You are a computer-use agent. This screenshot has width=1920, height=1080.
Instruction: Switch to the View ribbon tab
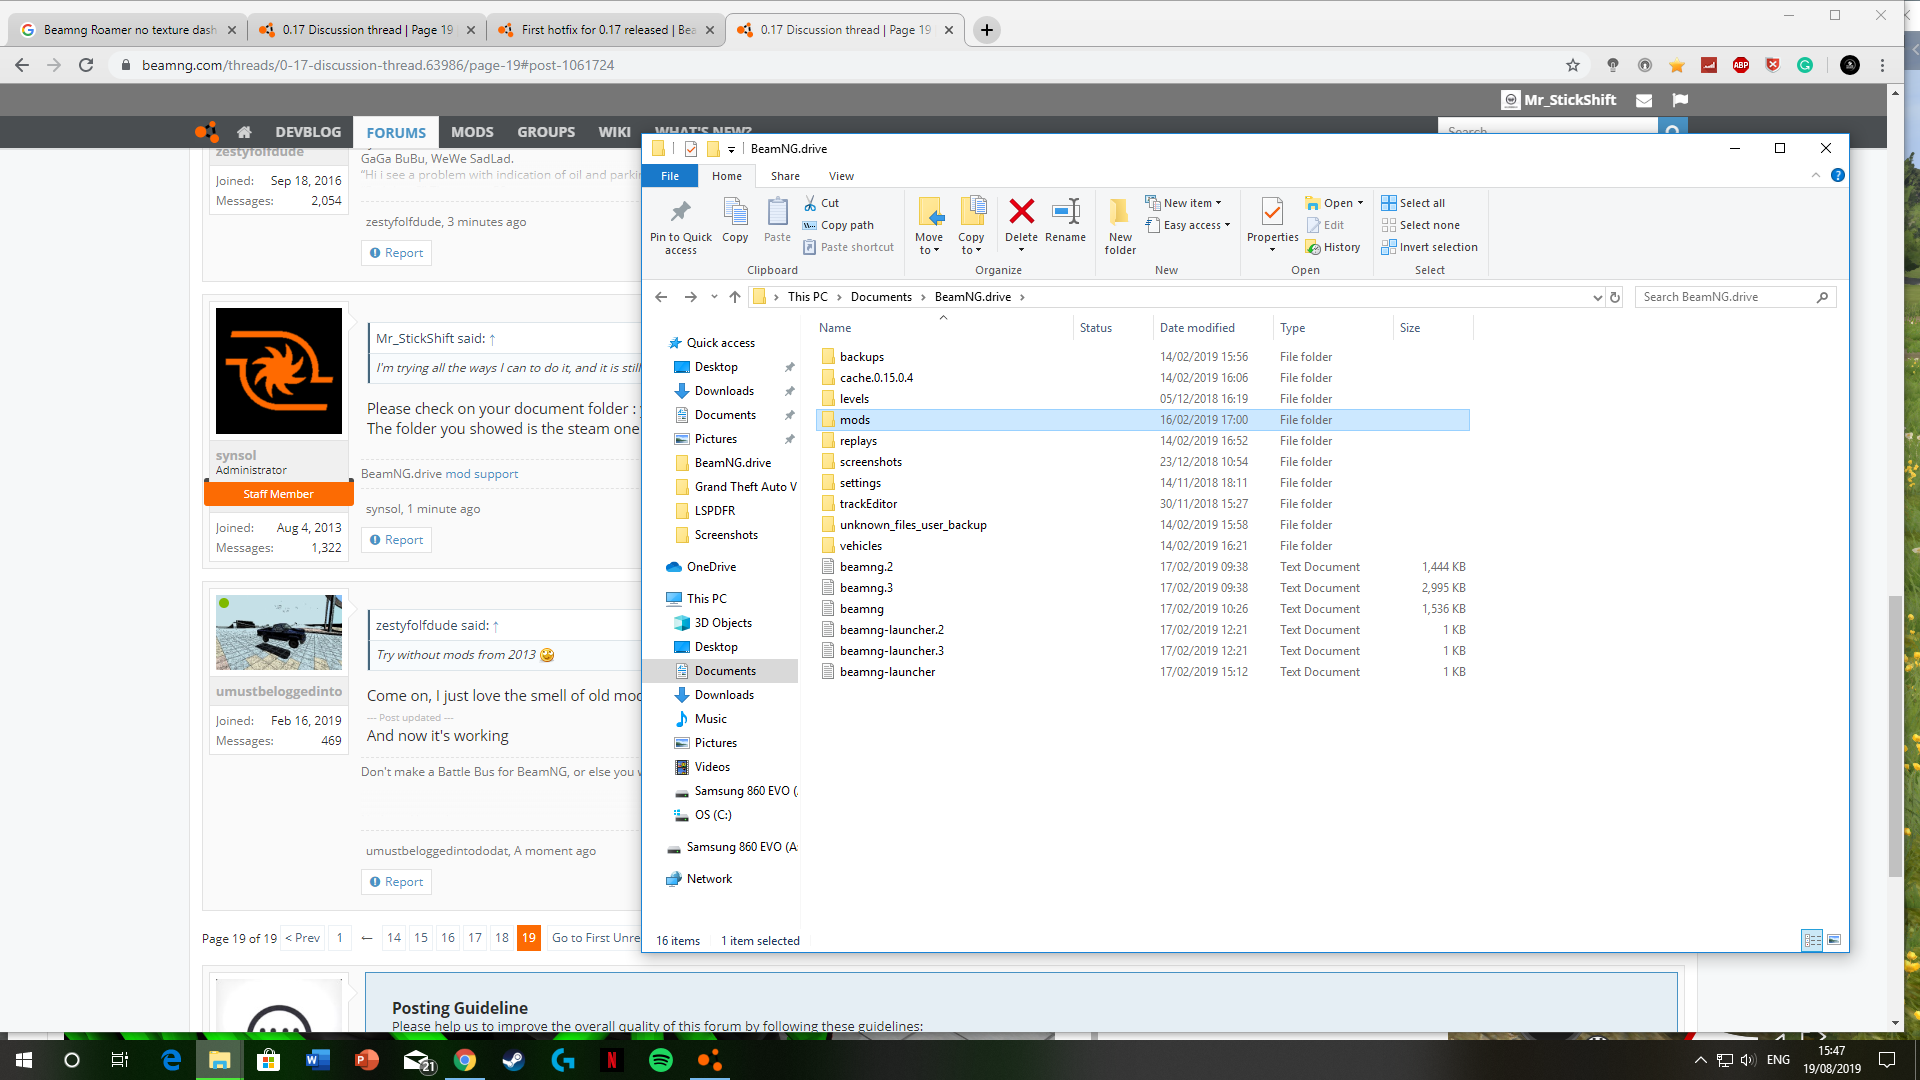tap(841, 176)
